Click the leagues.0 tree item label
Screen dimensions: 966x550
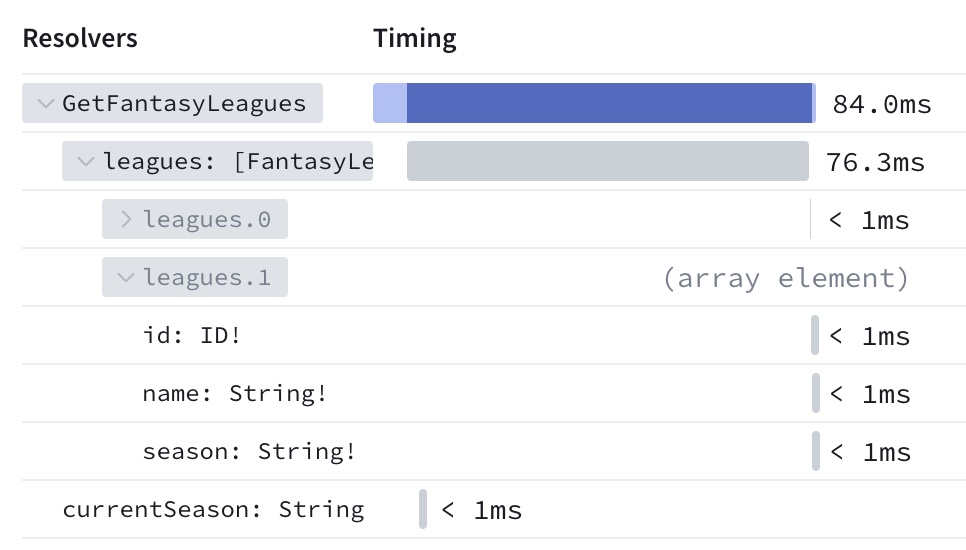point(207,219)
